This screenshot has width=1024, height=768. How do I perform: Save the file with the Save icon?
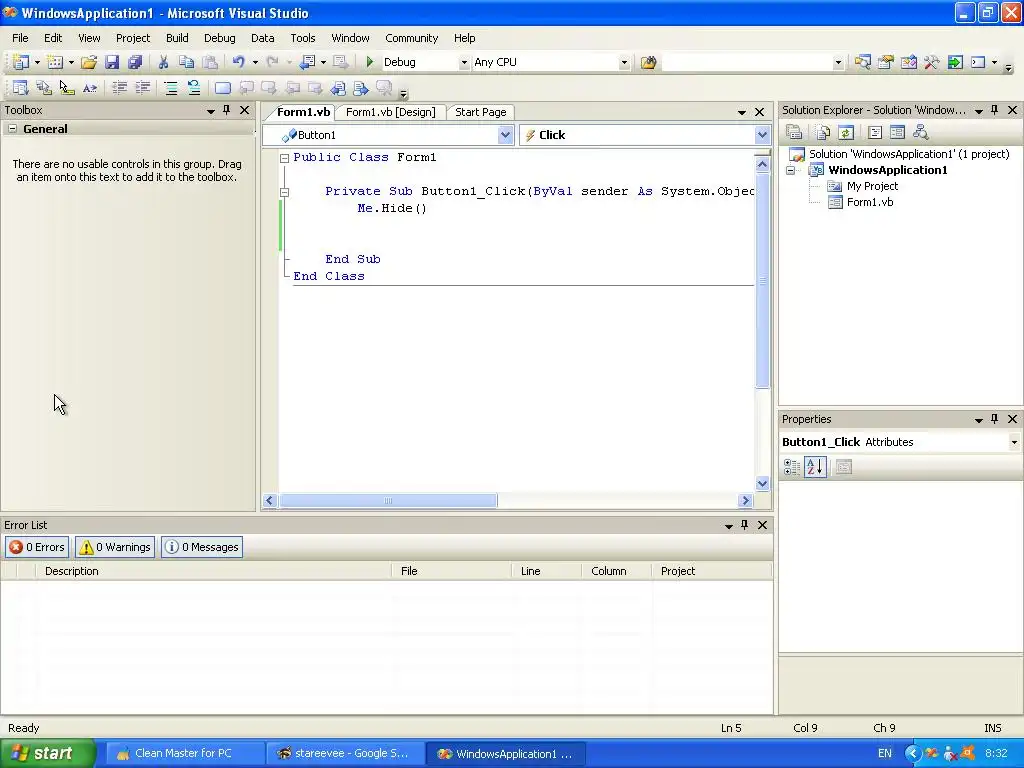click(112, 62)
